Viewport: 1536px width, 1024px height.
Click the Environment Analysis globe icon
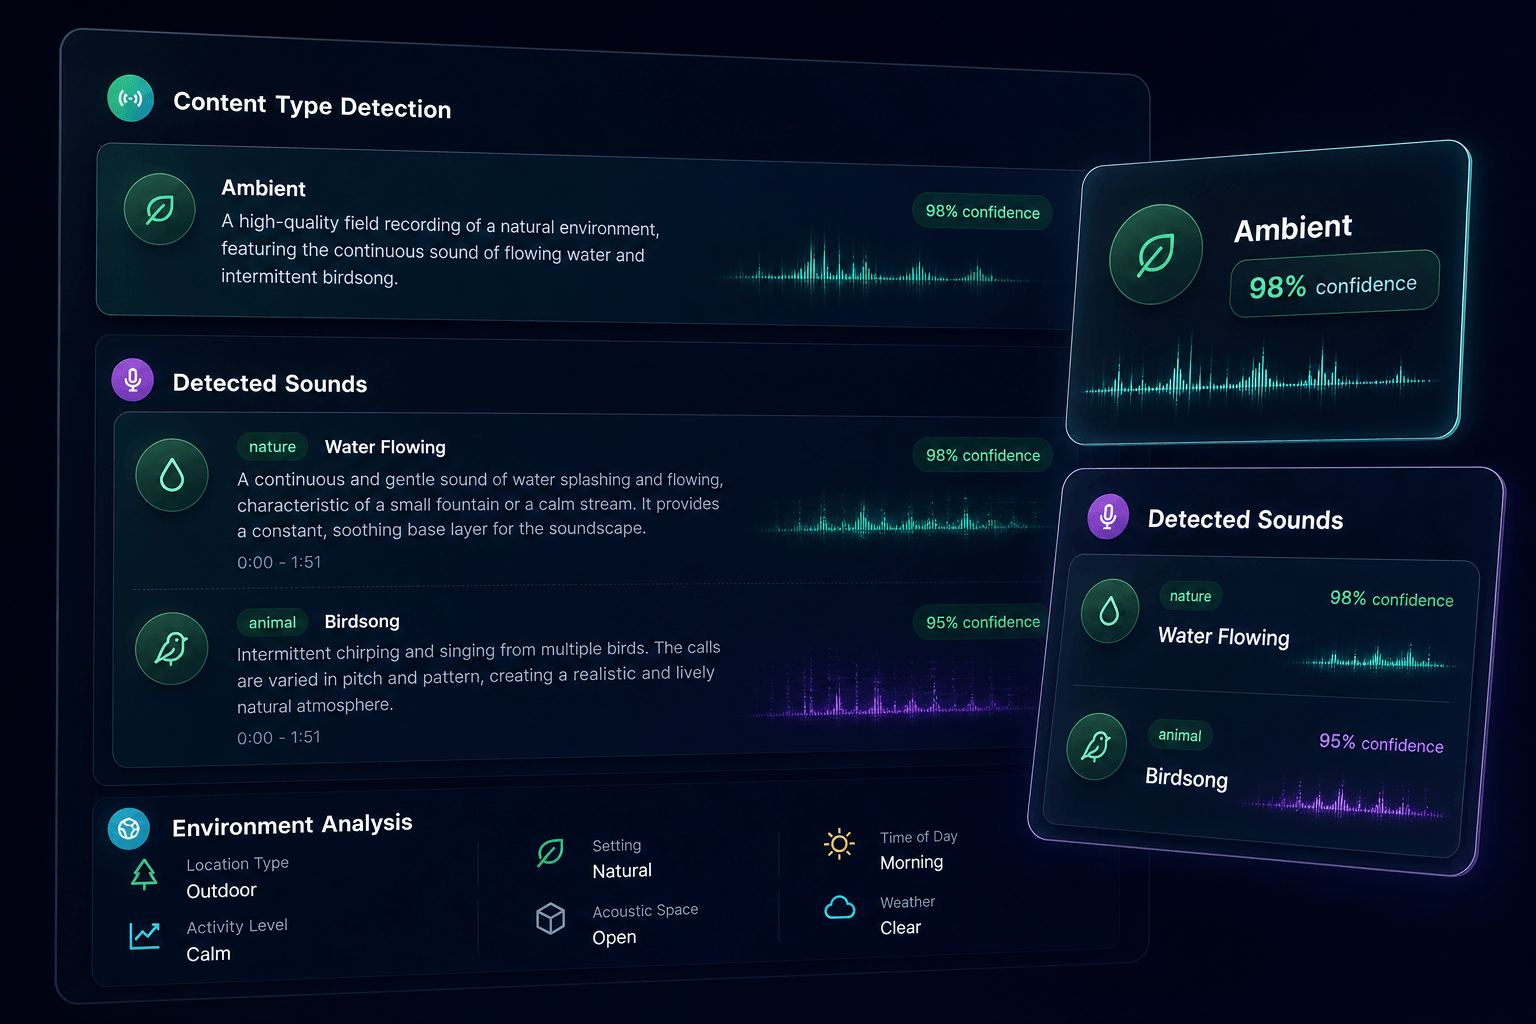point(129,828)
